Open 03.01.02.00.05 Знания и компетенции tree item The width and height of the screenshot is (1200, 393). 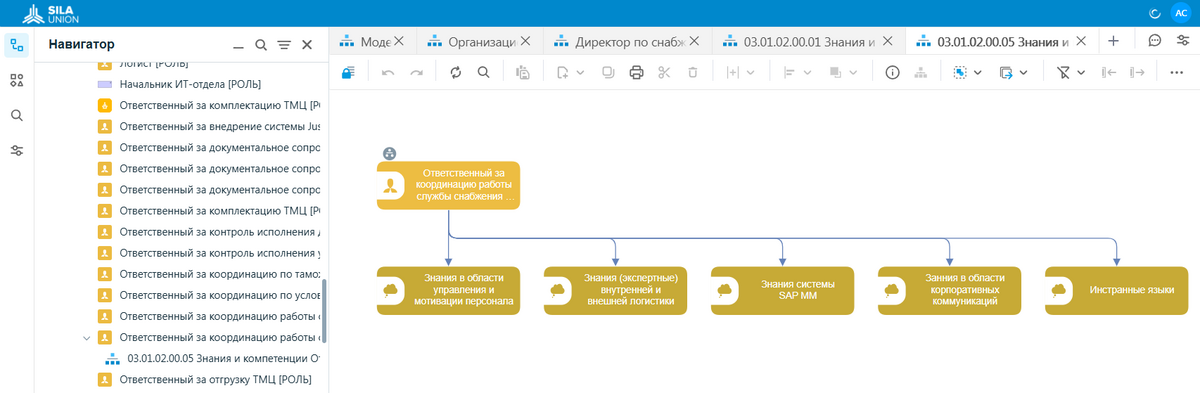pyautogui.click(x=223, y=358)
